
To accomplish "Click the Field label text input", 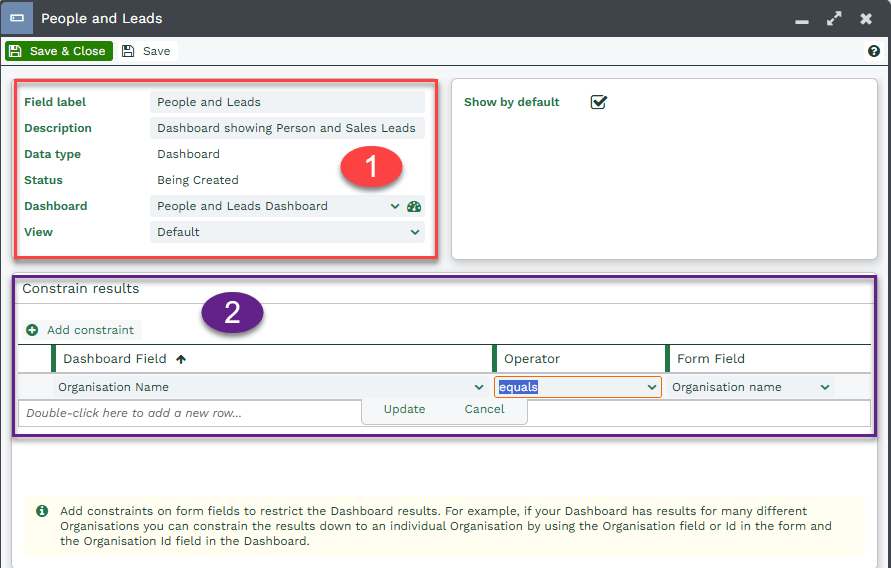I will [287, 102].
